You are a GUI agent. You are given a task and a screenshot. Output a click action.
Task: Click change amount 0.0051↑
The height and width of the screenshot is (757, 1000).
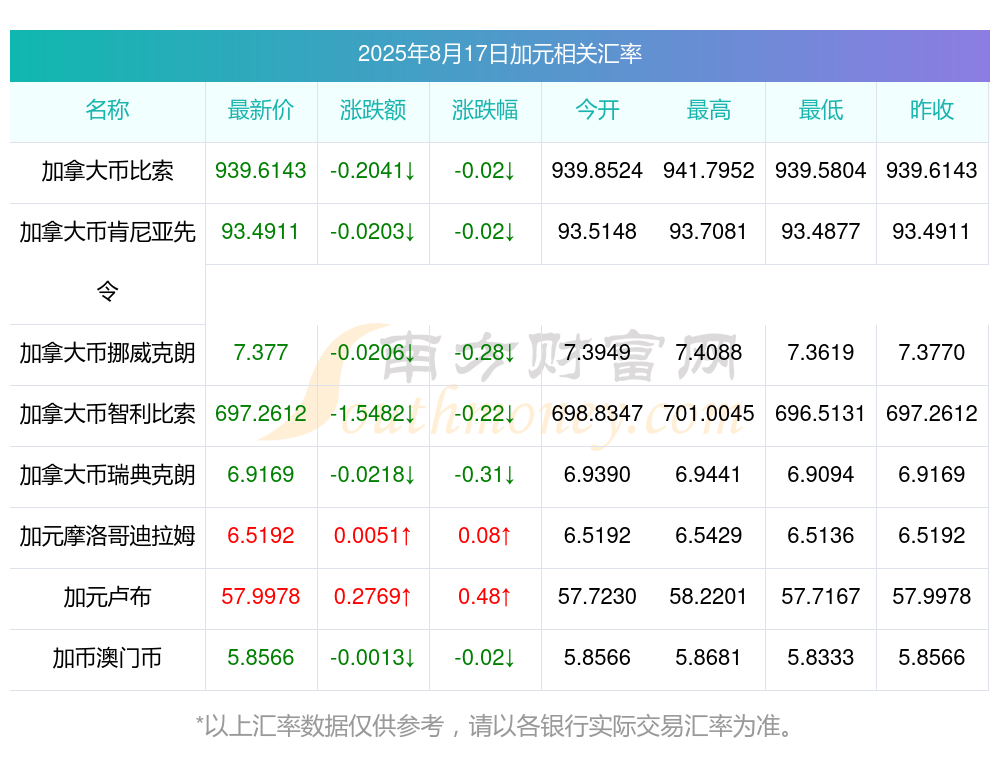coord(373,536)
